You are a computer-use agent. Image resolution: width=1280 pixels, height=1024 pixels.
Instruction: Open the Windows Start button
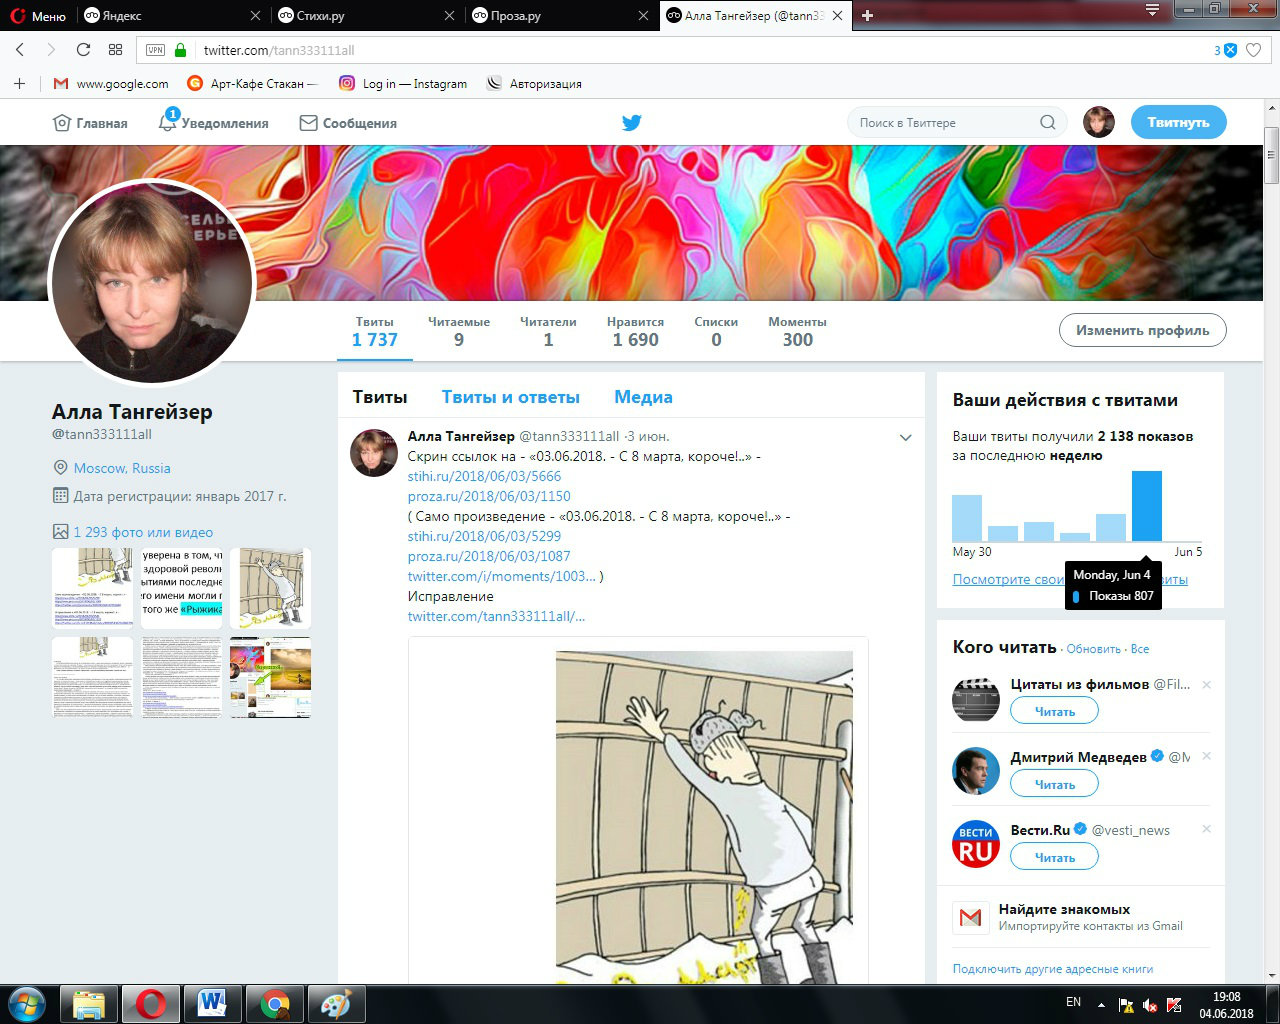pyautogui.click(x=26, y=1003)
